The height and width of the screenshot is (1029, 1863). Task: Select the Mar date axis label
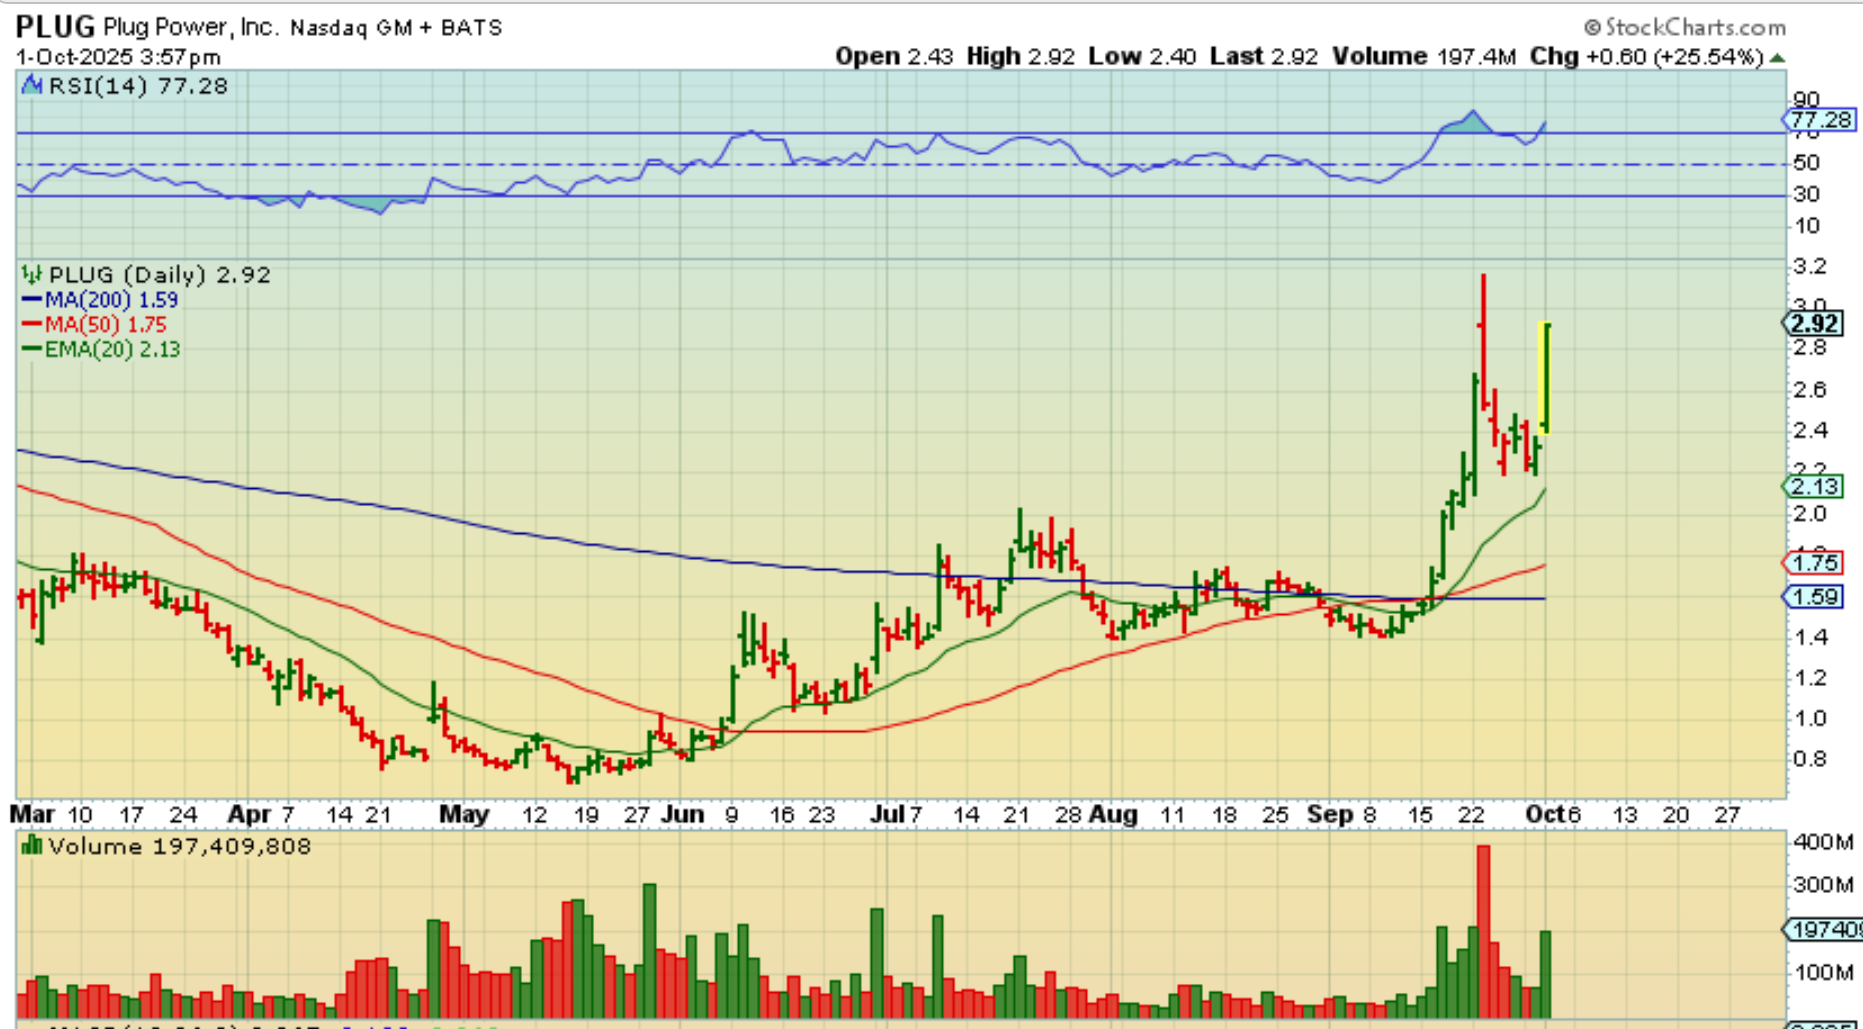(32, 815)
